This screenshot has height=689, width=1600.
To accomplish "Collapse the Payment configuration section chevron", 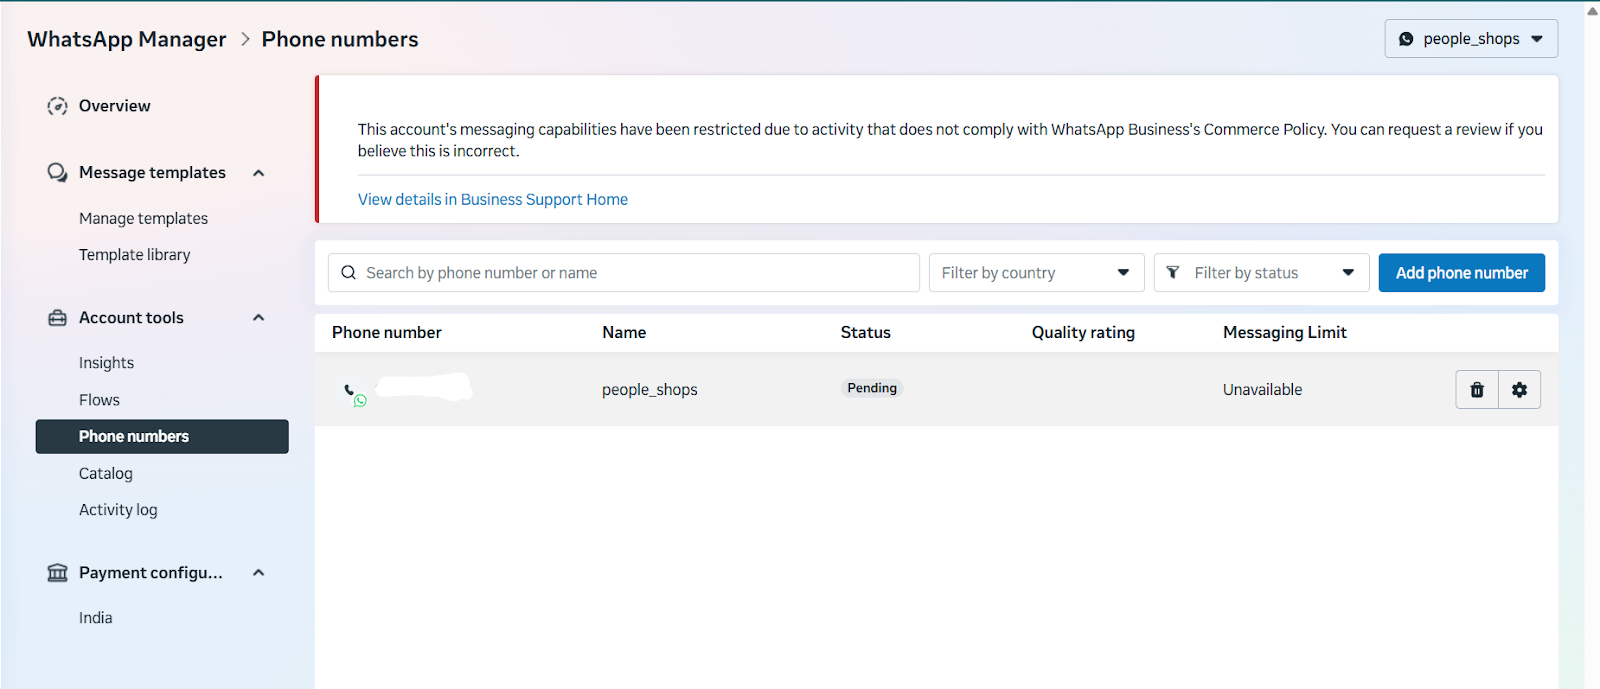I will 259,573.
